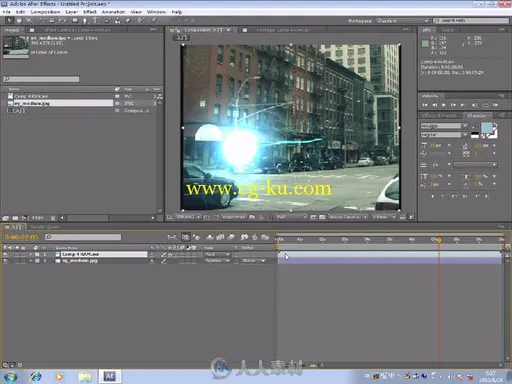Expand layer 1 properties triangle
Viewport: 512px width, 384px height.
[31, 254]
